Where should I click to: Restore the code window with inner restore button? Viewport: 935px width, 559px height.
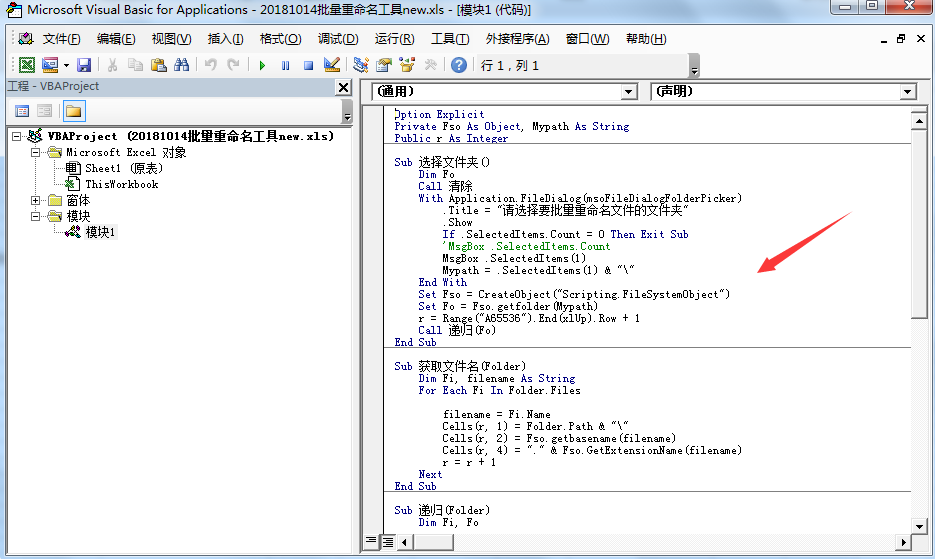(x=900, y=39)
